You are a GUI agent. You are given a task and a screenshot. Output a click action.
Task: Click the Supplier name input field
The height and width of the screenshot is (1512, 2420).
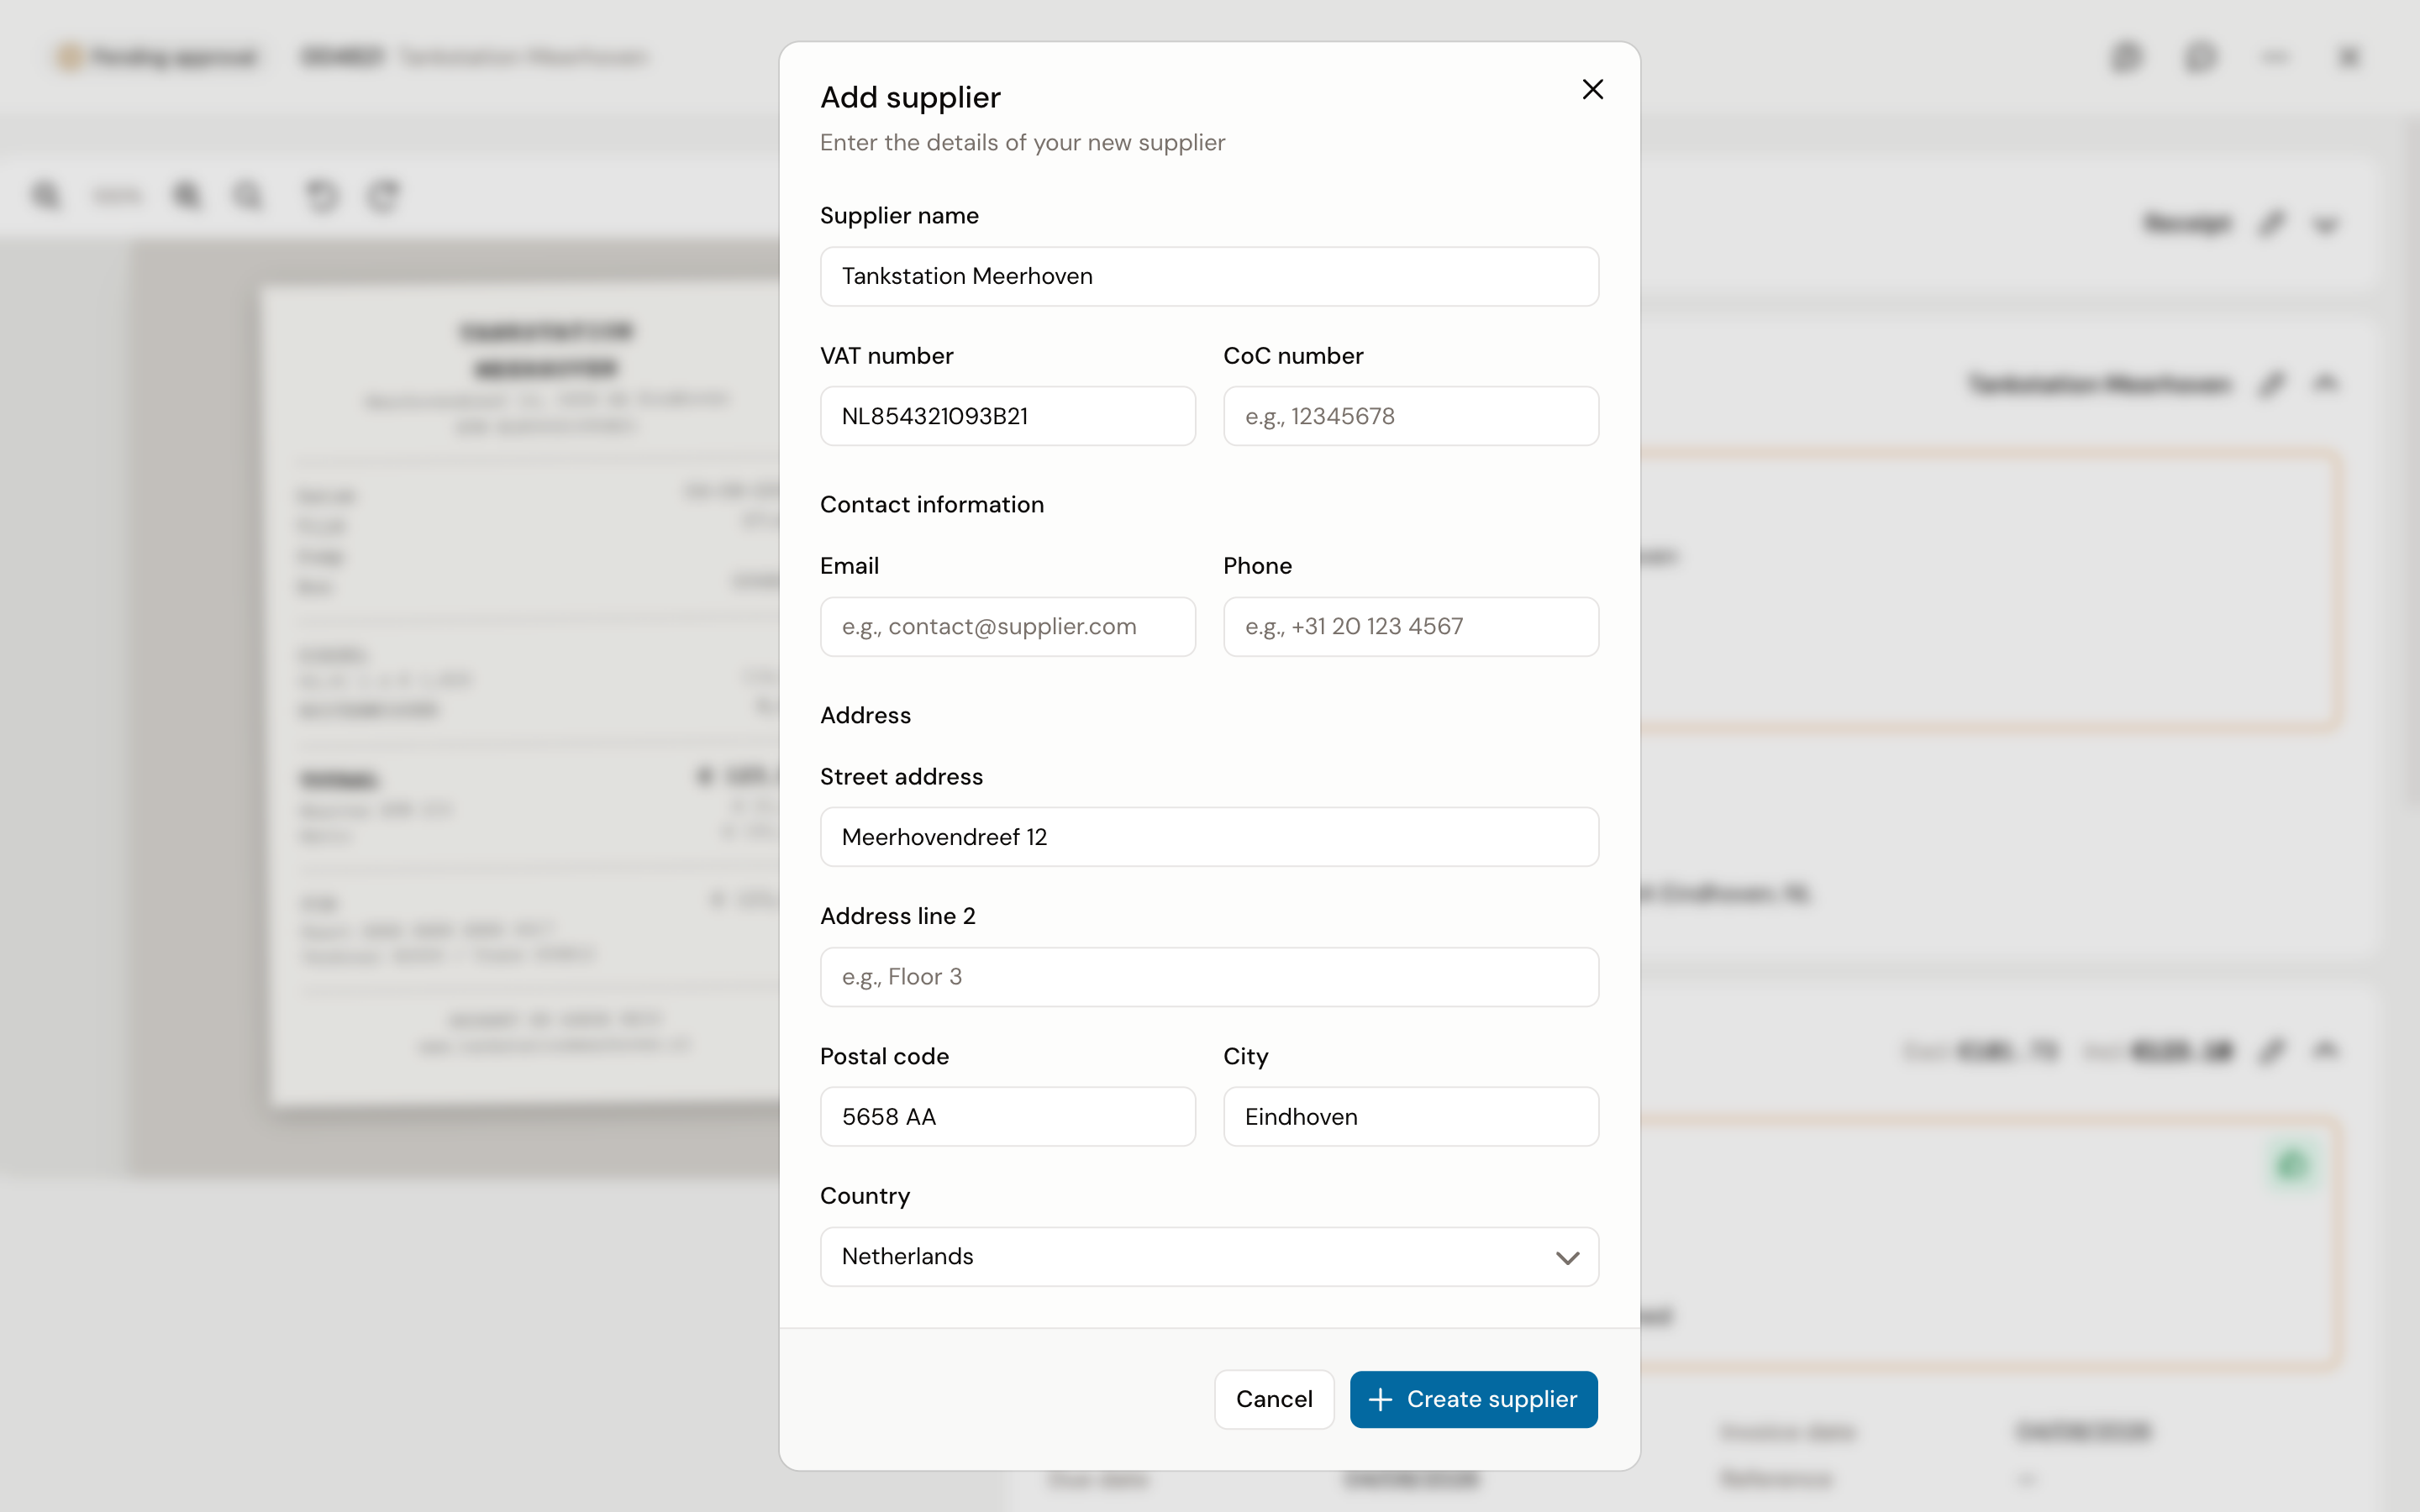click(1209, 276)
